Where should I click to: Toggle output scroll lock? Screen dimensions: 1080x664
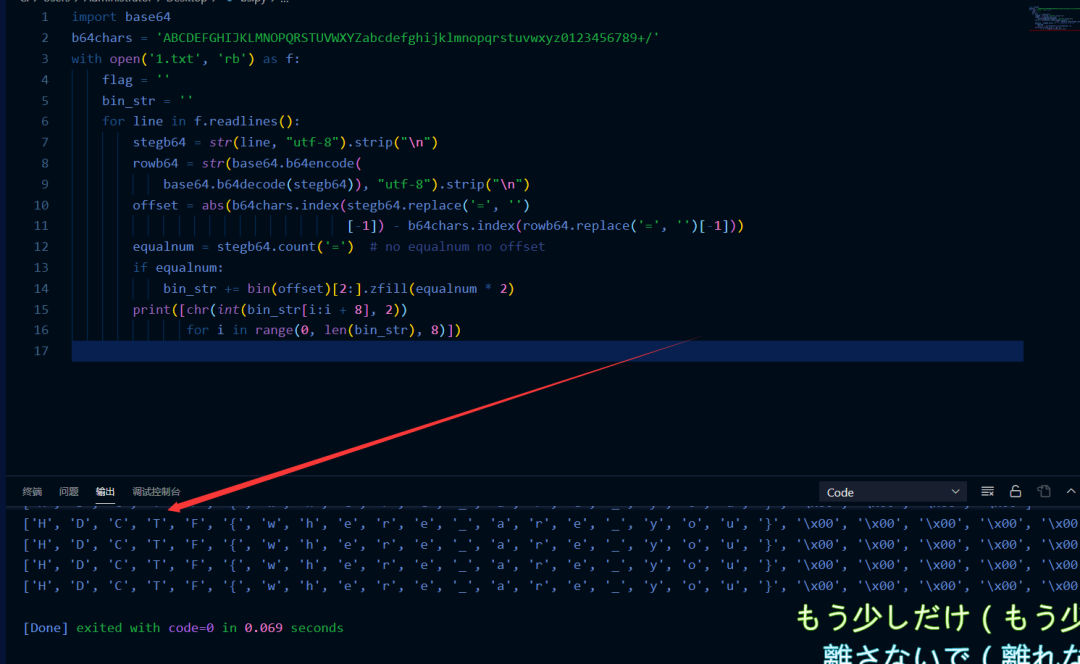coord(1015,491)
